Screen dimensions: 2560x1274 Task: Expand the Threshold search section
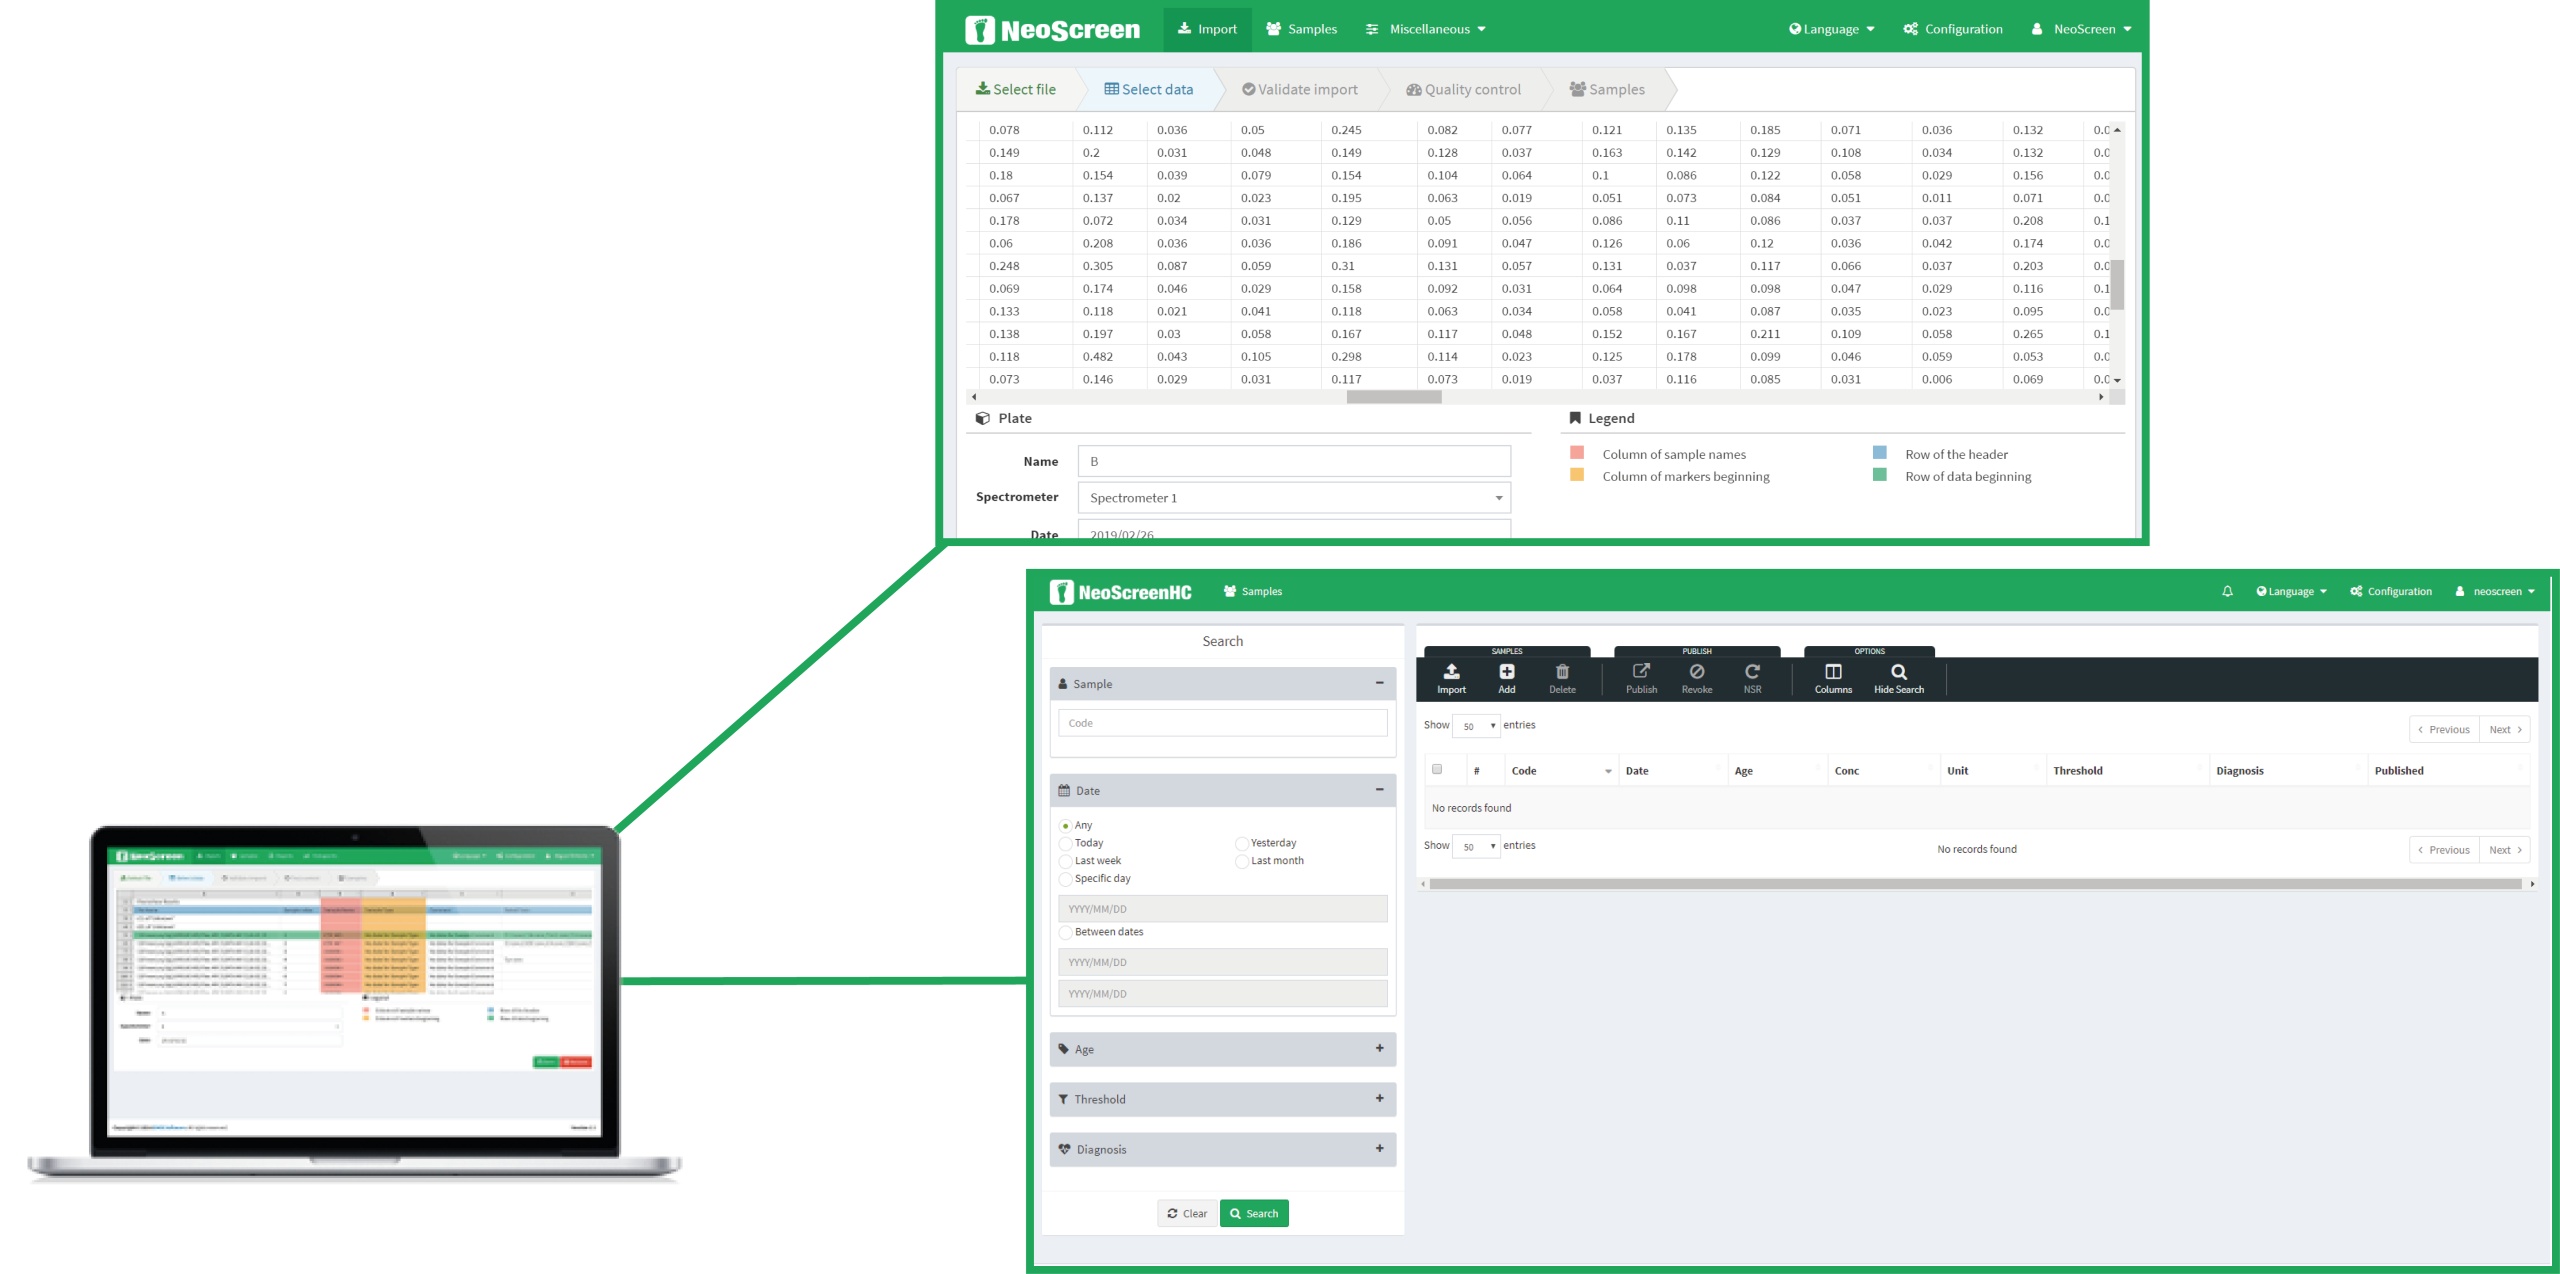coord(1379,1098)
